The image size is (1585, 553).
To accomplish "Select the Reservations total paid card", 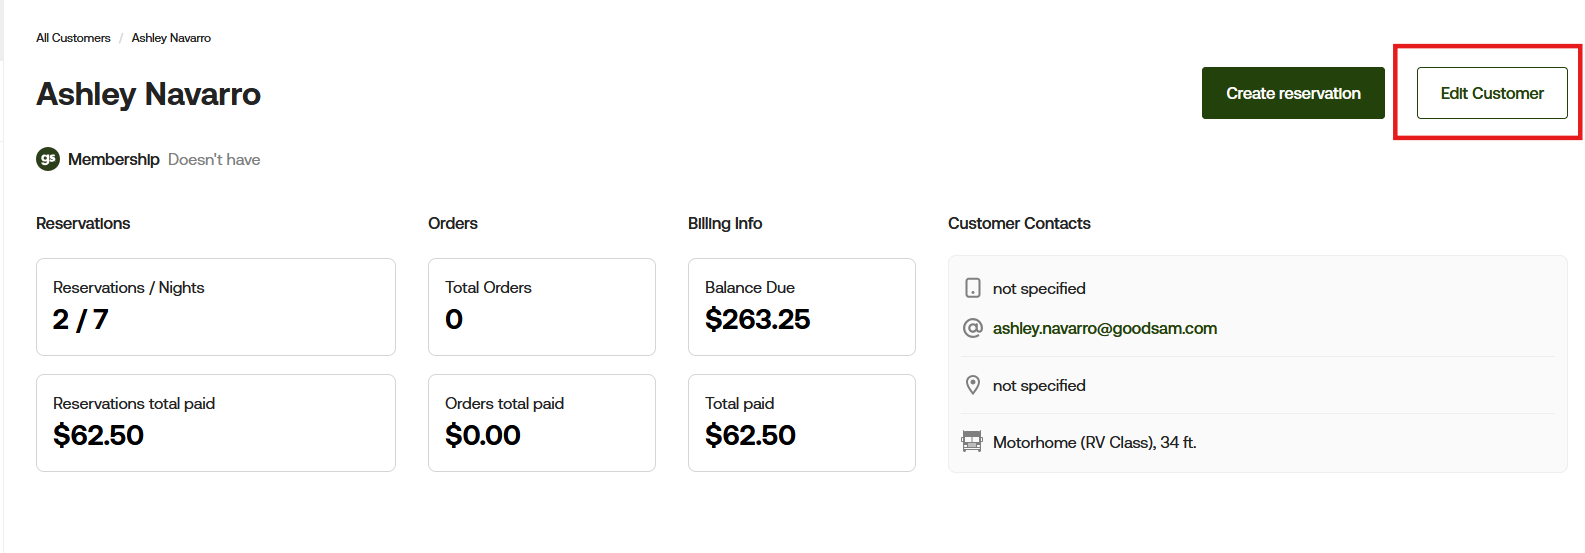I will [216, 423].
